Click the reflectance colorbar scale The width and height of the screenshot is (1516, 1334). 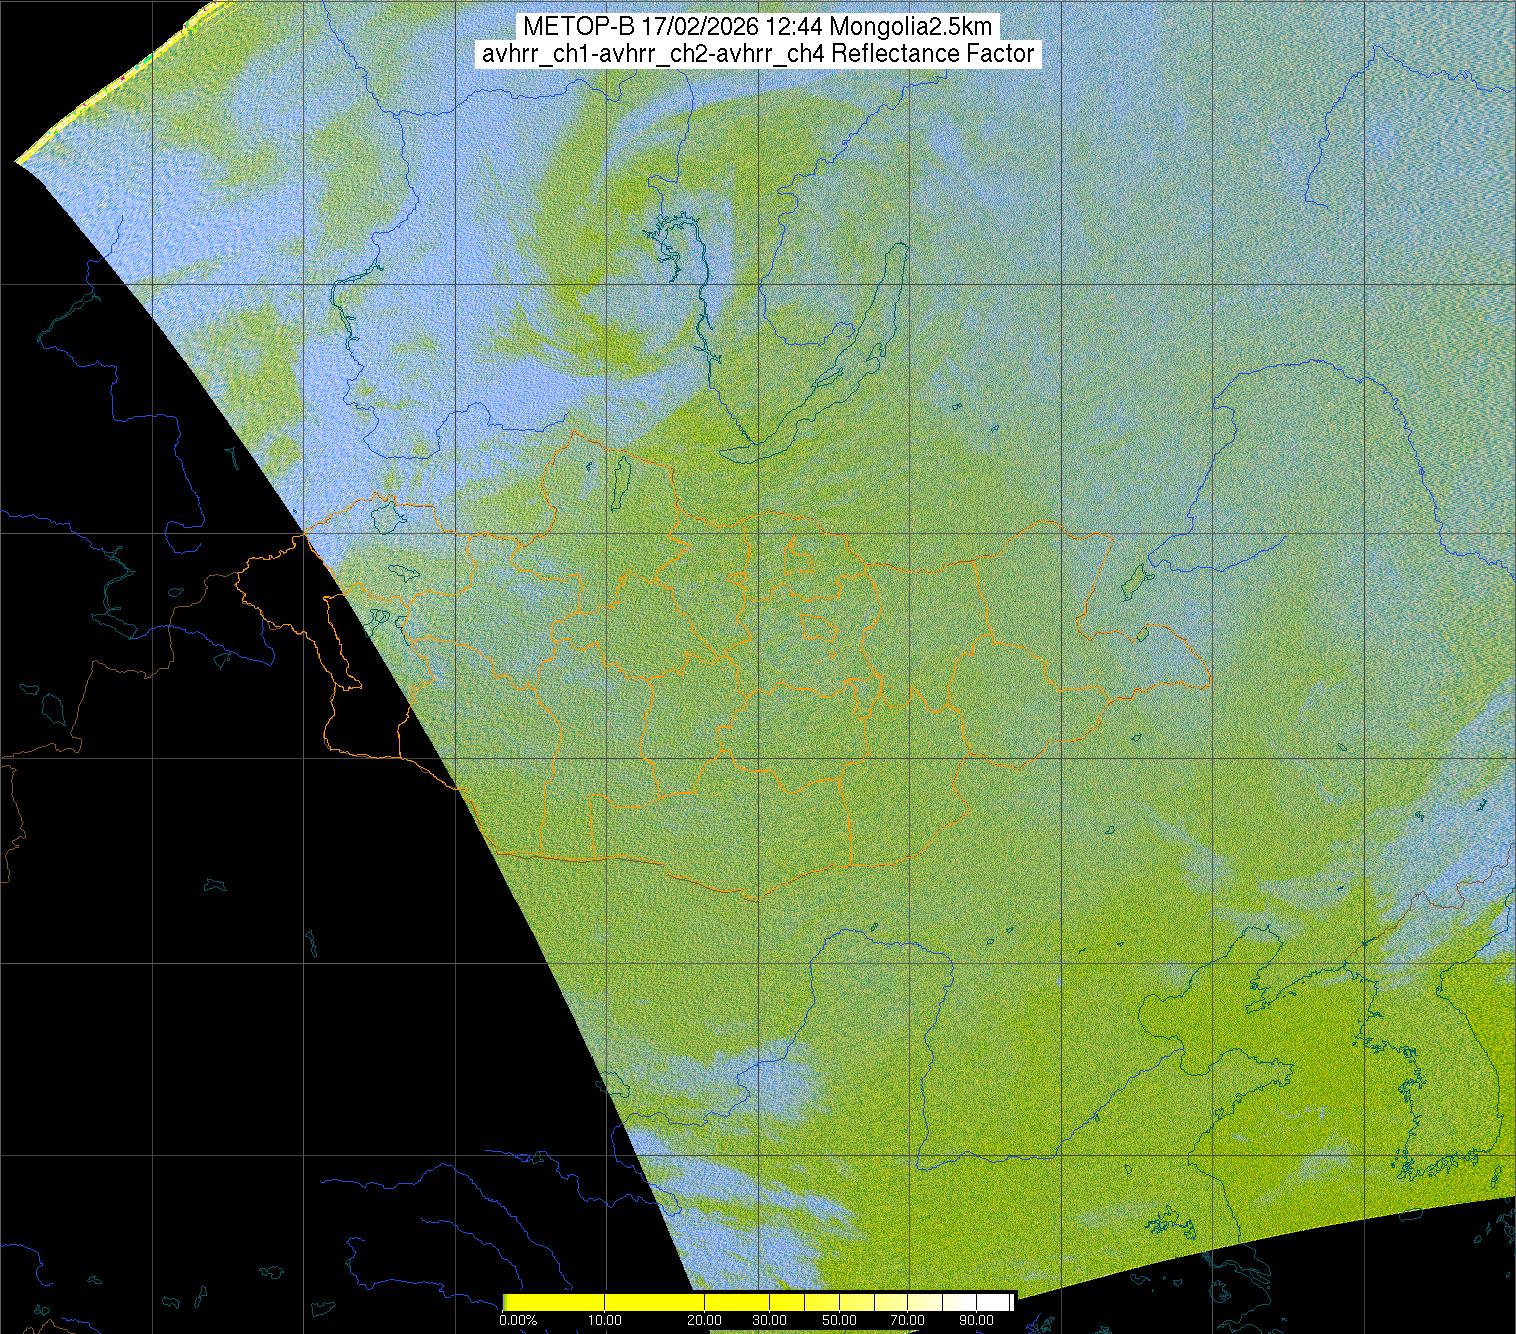758,1301
